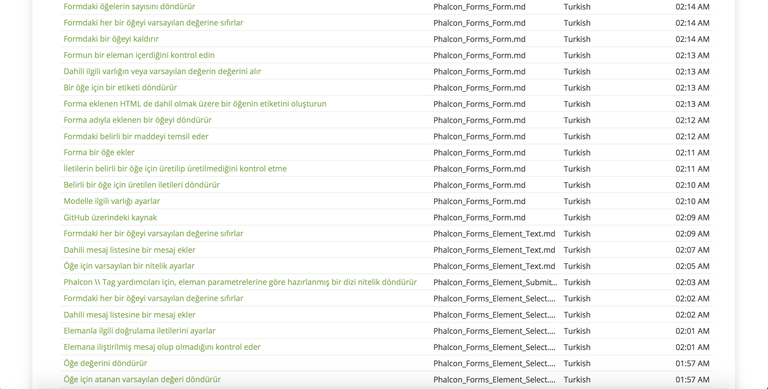Open "Bir öğe için bir etiketi döndürür"
This screenshot has width=768, height=389.
tap(120, 88)
